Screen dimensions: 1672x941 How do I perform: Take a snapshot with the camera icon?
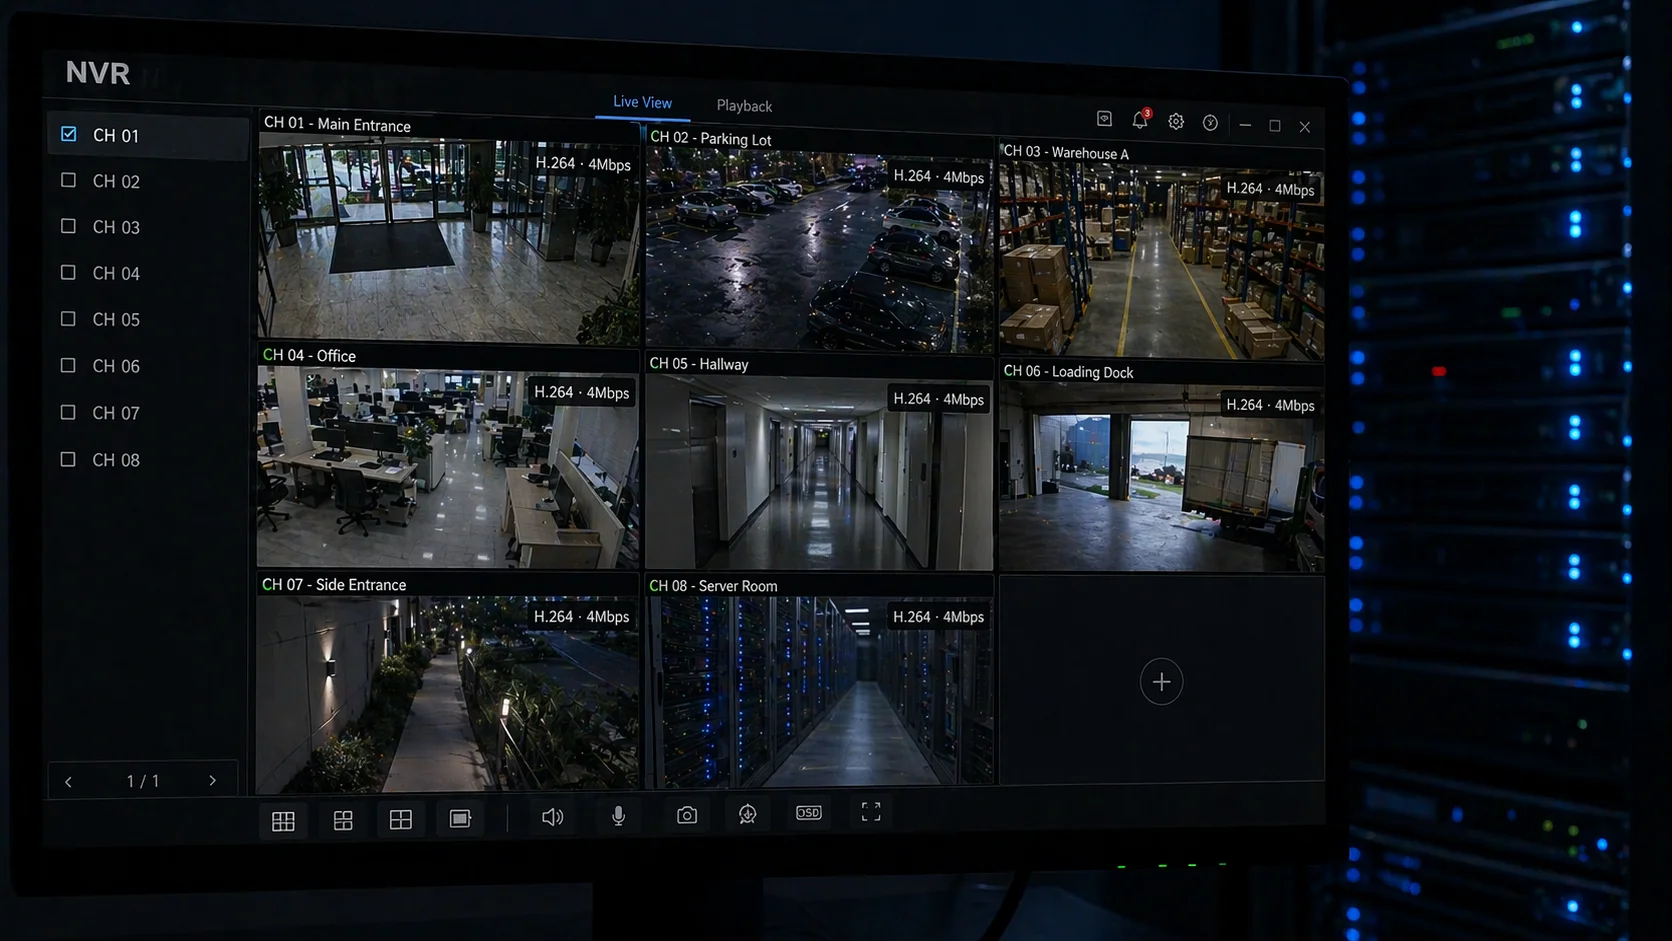click(x=686, y=815)
